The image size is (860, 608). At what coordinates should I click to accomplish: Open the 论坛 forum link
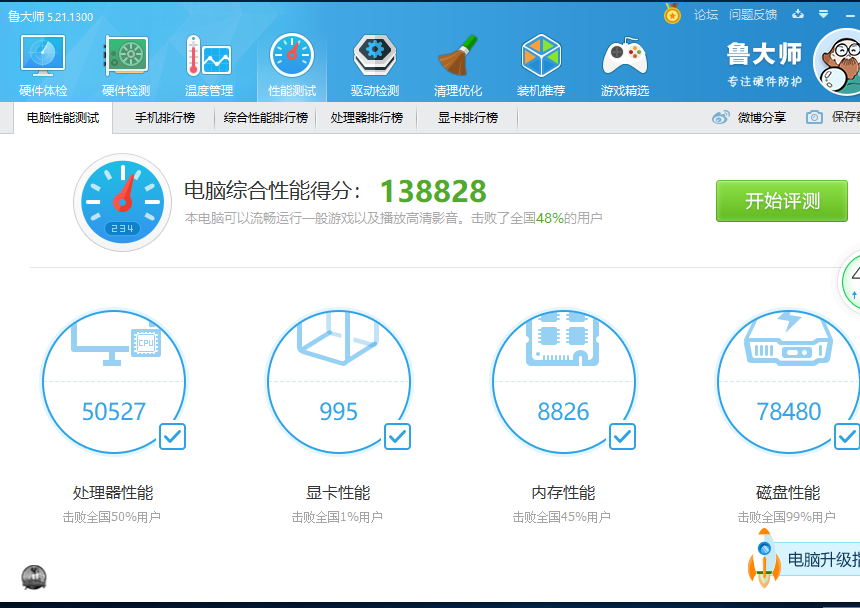point(705,15)
